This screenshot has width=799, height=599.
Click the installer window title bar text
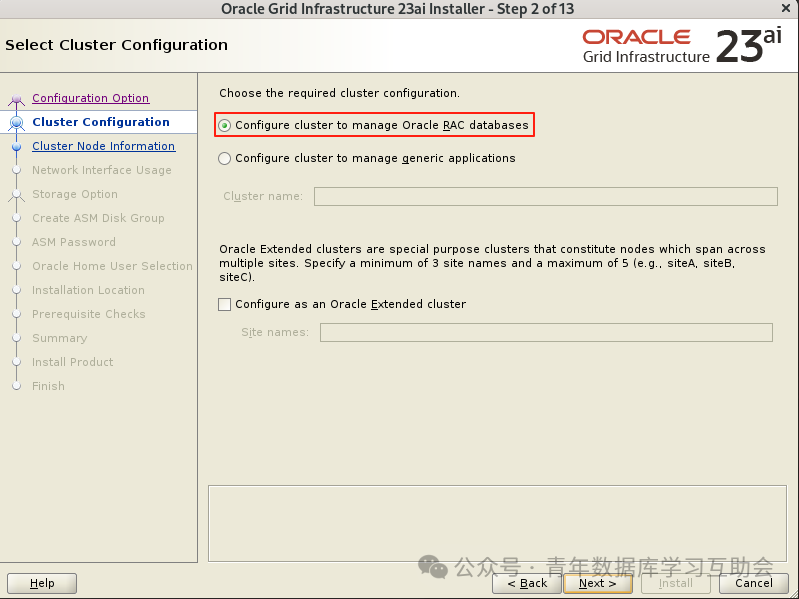click(397, 9)
